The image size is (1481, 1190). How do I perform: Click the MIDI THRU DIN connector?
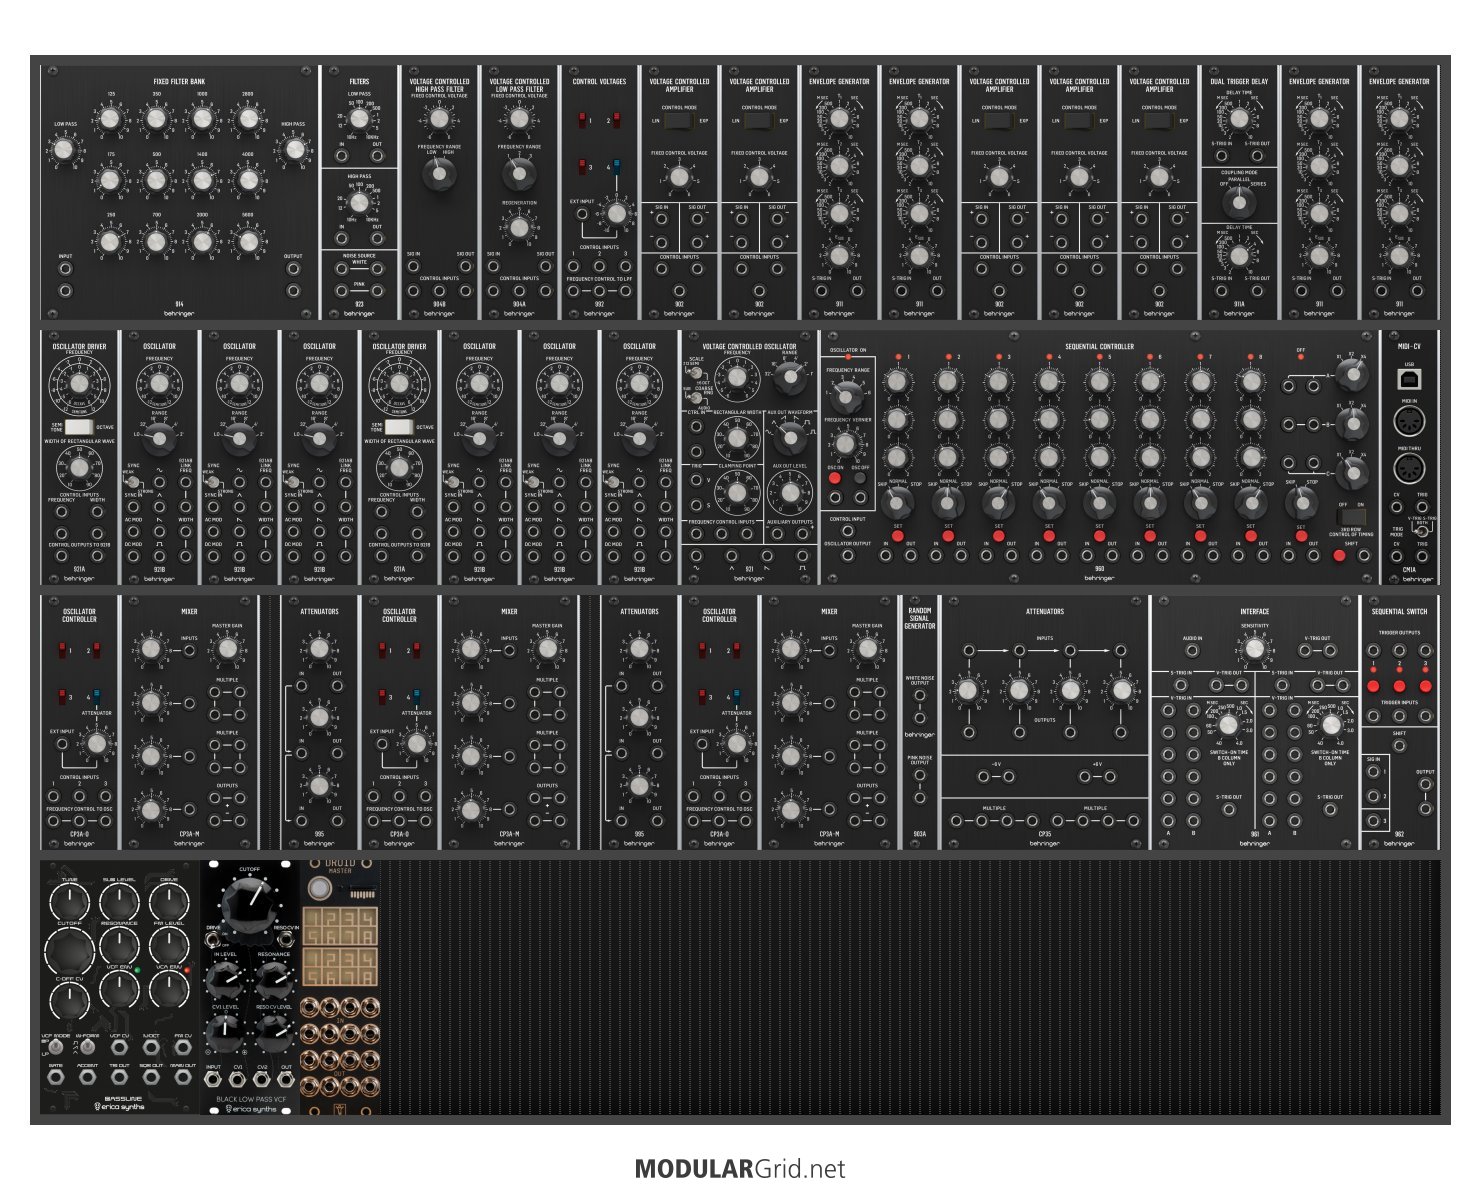click(x=1409, y=468)
